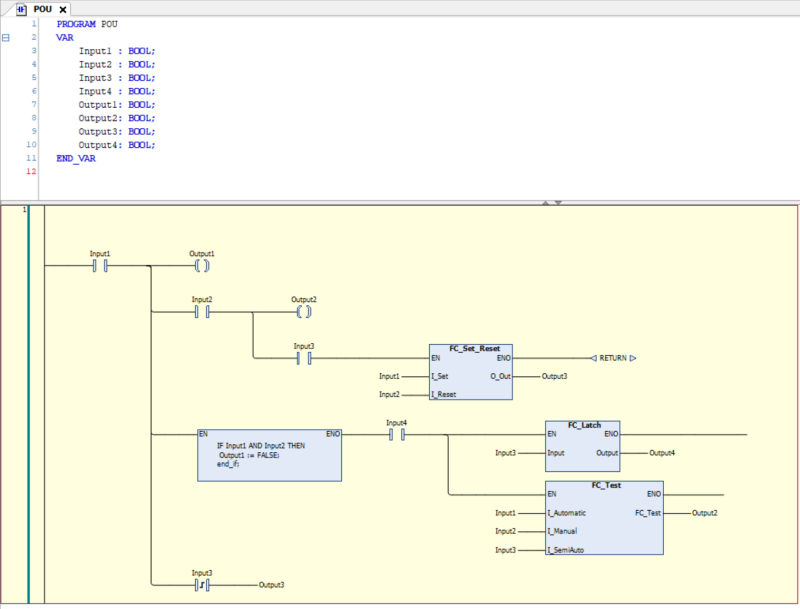Select the Input3 contact before FC_Set_Reset
The image size is (800, 609).
point(303,358)
